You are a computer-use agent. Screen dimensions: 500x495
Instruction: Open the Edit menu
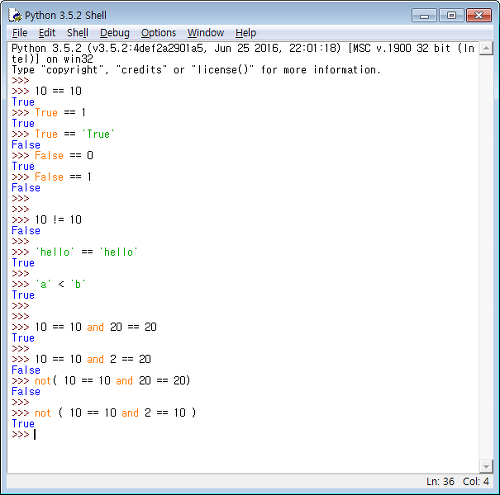[x=47, y=33]
